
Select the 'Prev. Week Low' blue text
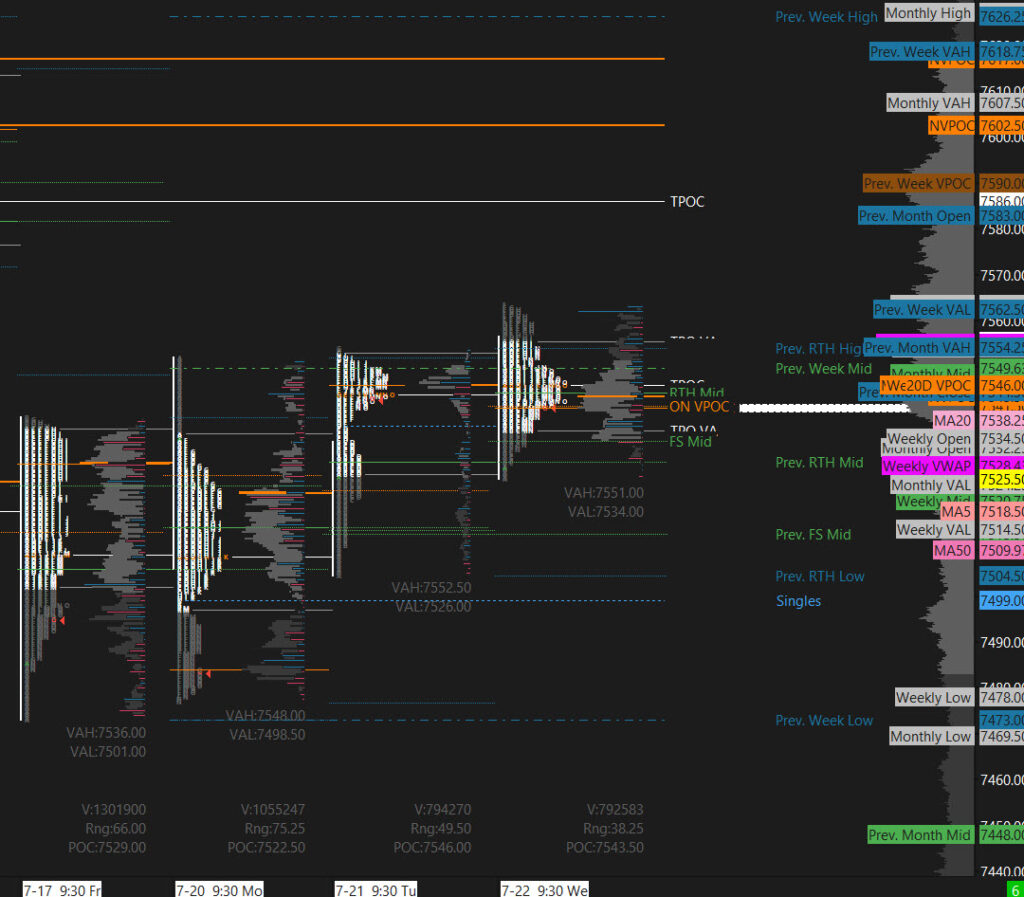click(x=824, y=721)
